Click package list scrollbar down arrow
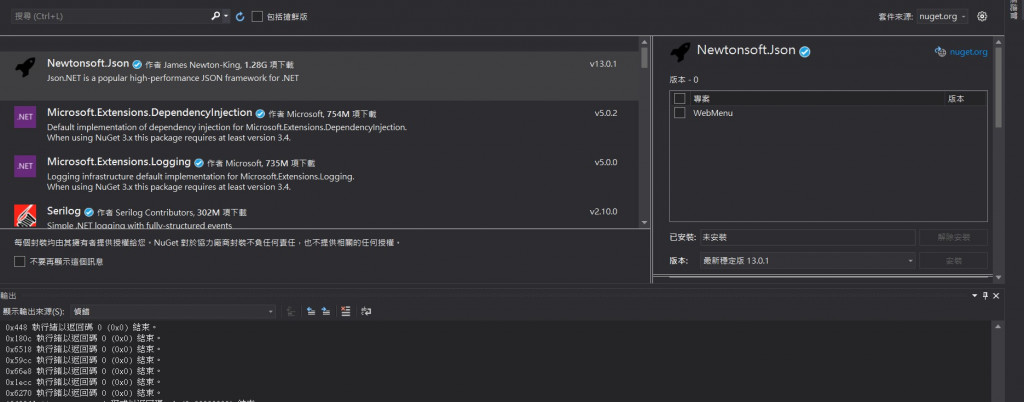The width and height of the screenshot is (1024, 402). pos(645,223)
